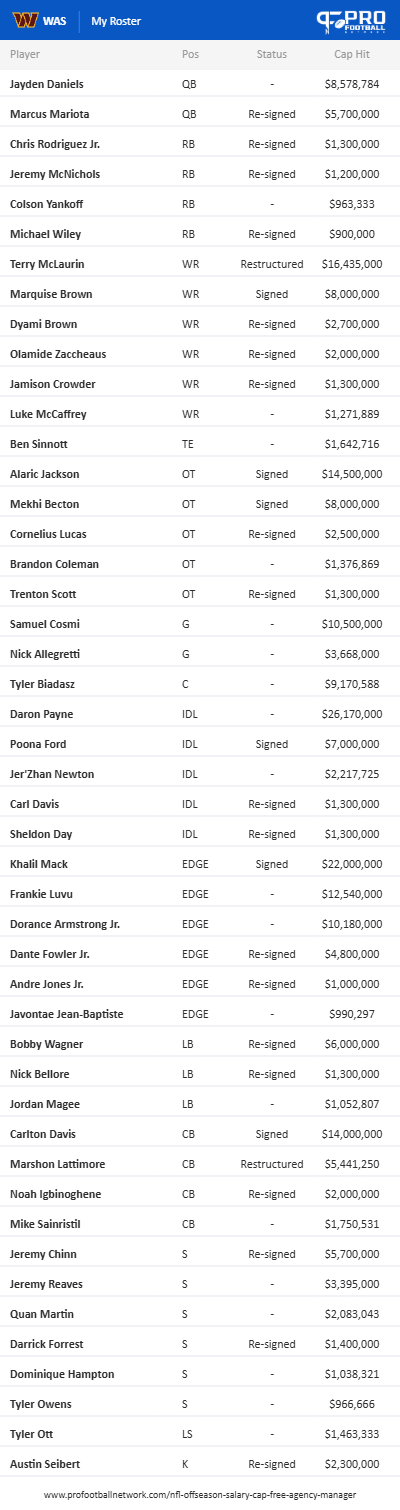This screenshot has width=400, height=1510.
Task: Select the Bobby Wagner roster row
Action: click(200, 1044)
